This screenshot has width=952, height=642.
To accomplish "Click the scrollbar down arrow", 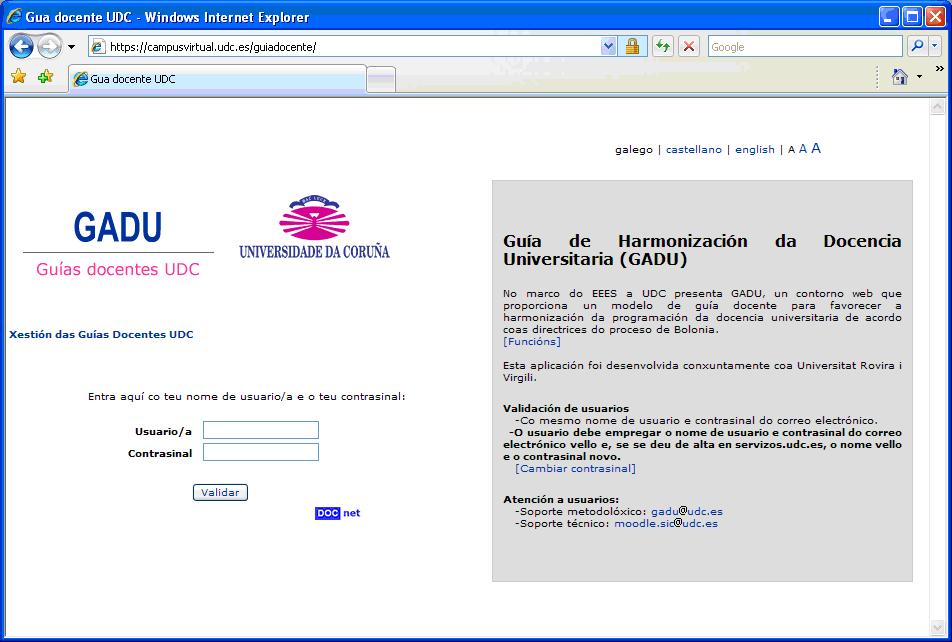I will [937, 627].
